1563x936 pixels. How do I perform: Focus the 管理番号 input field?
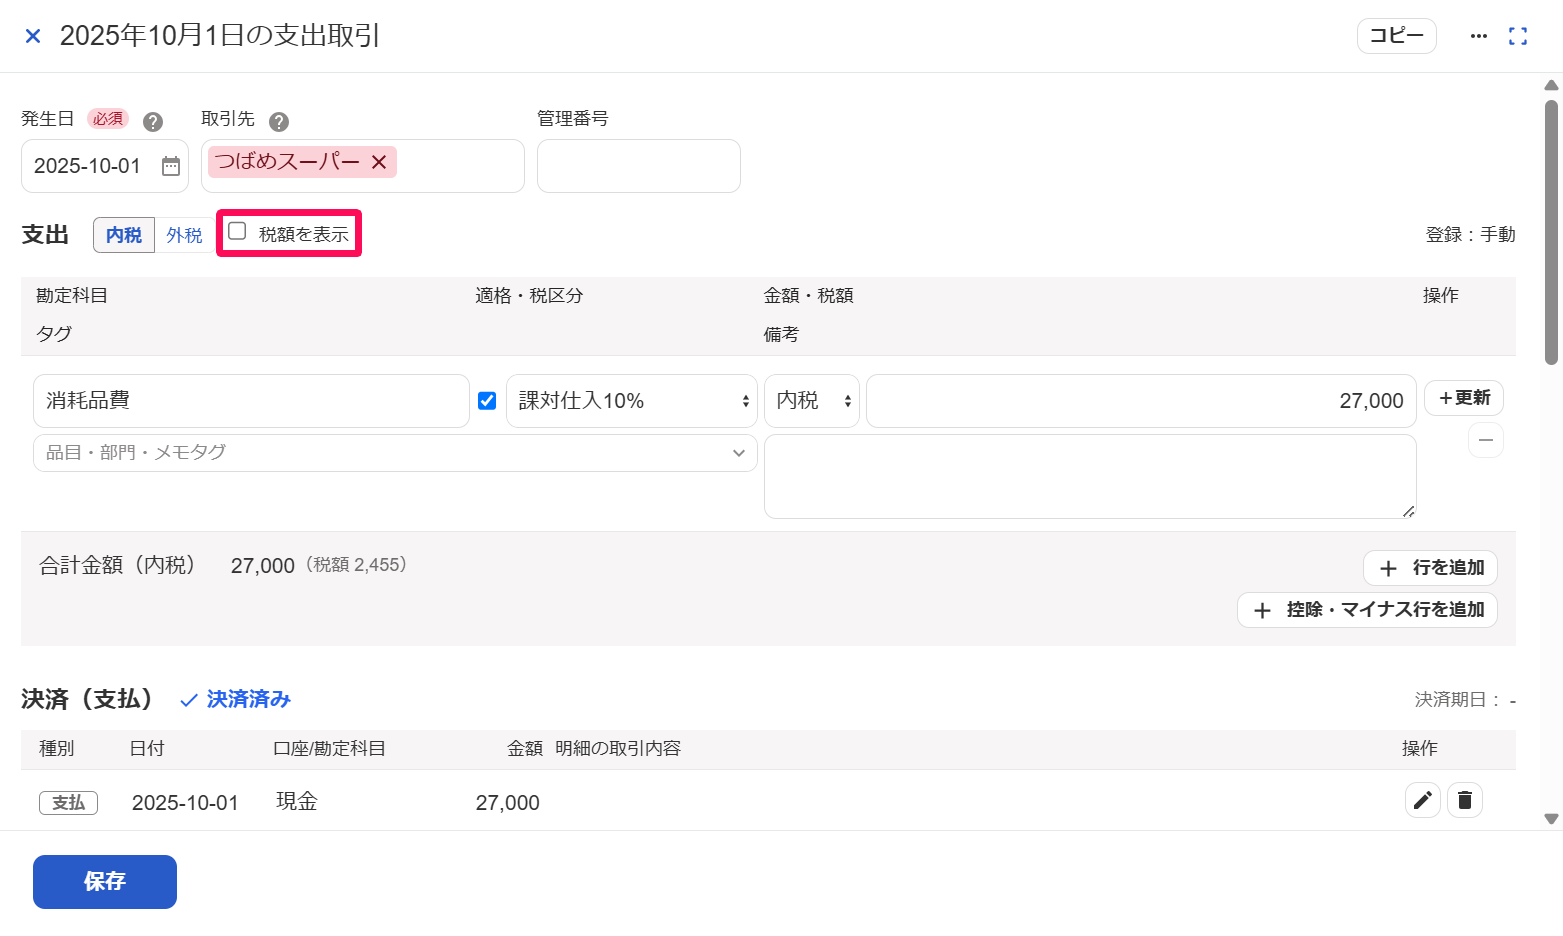point(639,166)
